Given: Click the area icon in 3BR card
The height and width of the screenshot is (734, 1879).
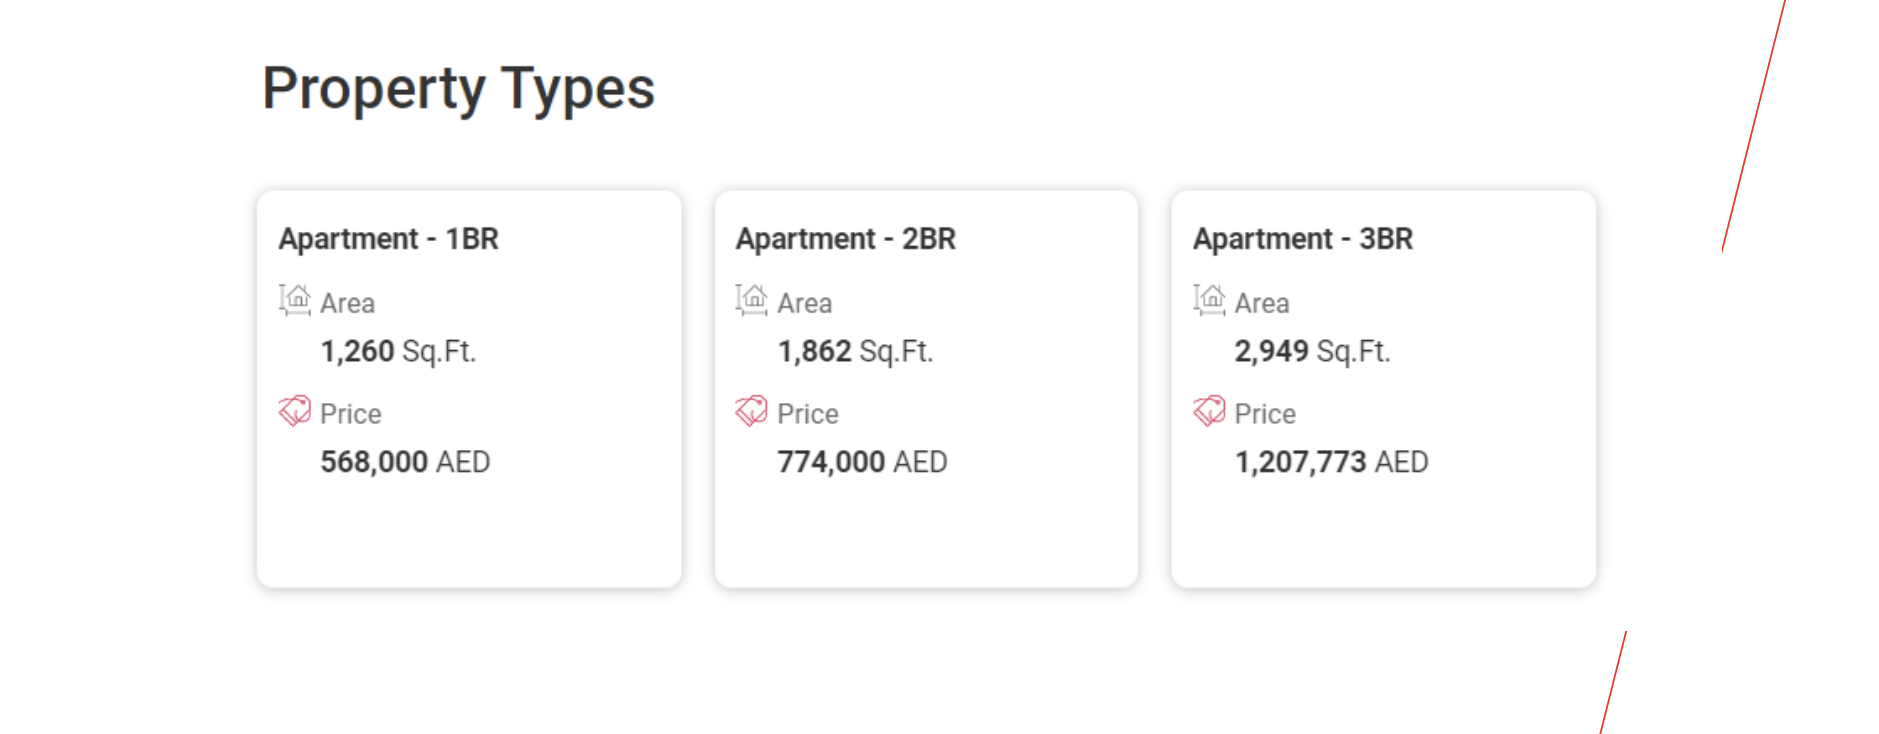Looking at the screenshot, I should [1208, 300].
